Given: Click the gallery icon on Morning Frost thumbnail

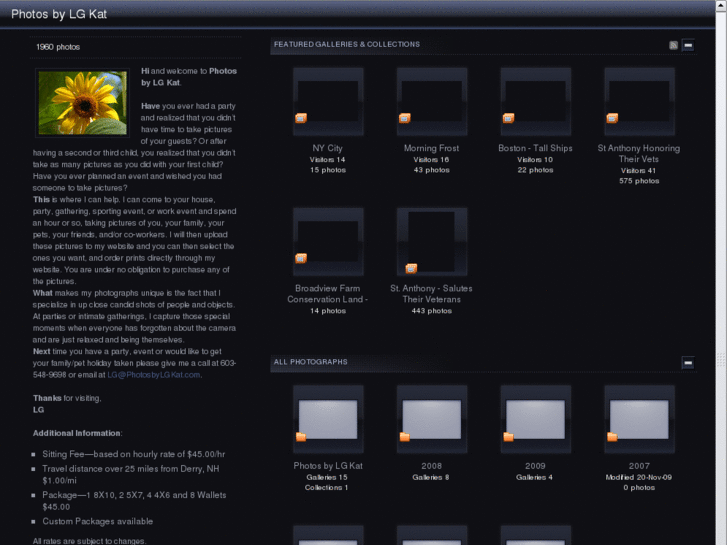Looking at the screenshot, I should pyautogui.click(x=405, y=118).
